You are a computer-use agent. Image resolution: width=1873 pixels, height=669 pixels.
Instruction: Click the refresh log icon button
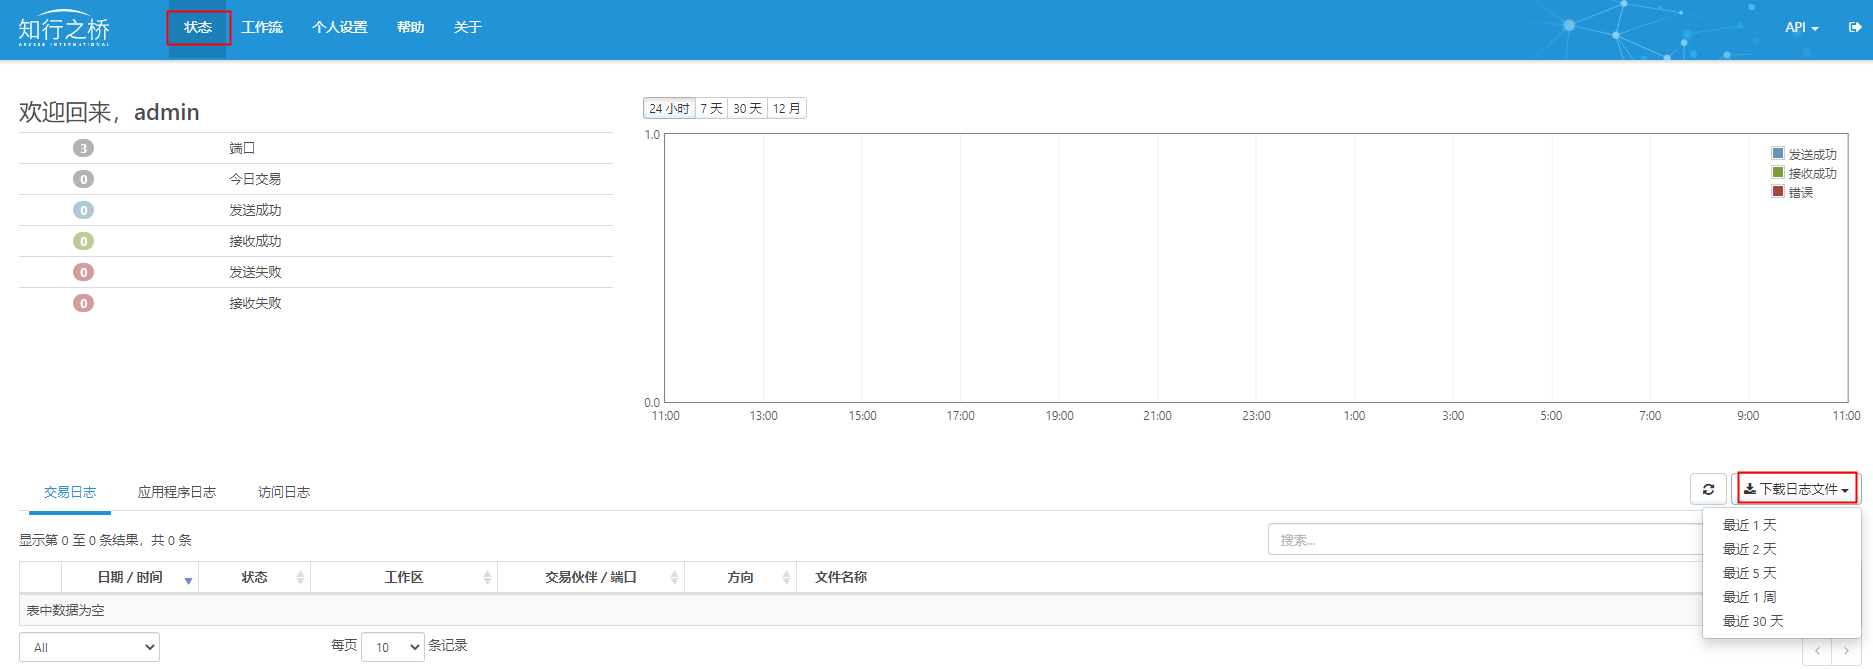pyautogui.click(x=1708, y=489)
